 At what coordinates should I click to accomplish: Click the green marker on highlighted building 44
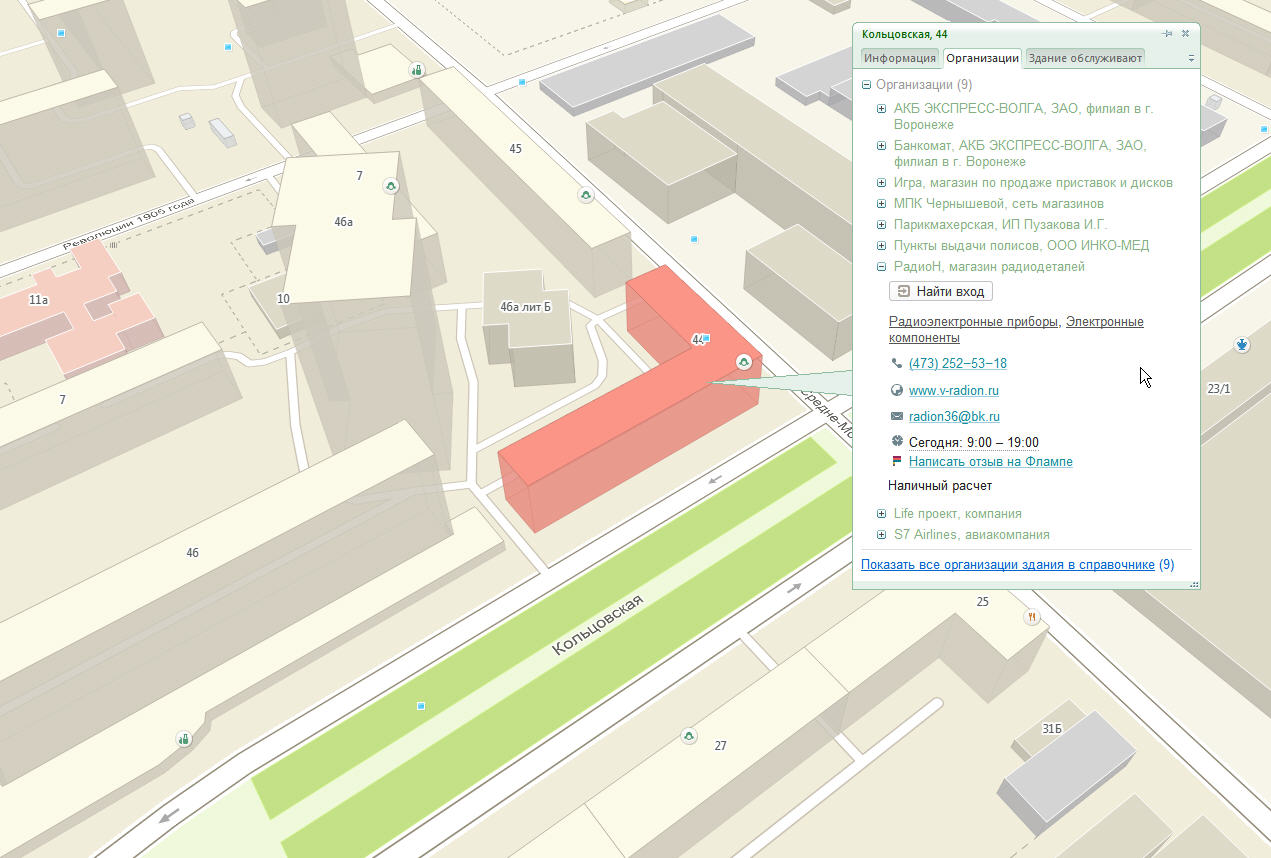[x=744, y=362]
